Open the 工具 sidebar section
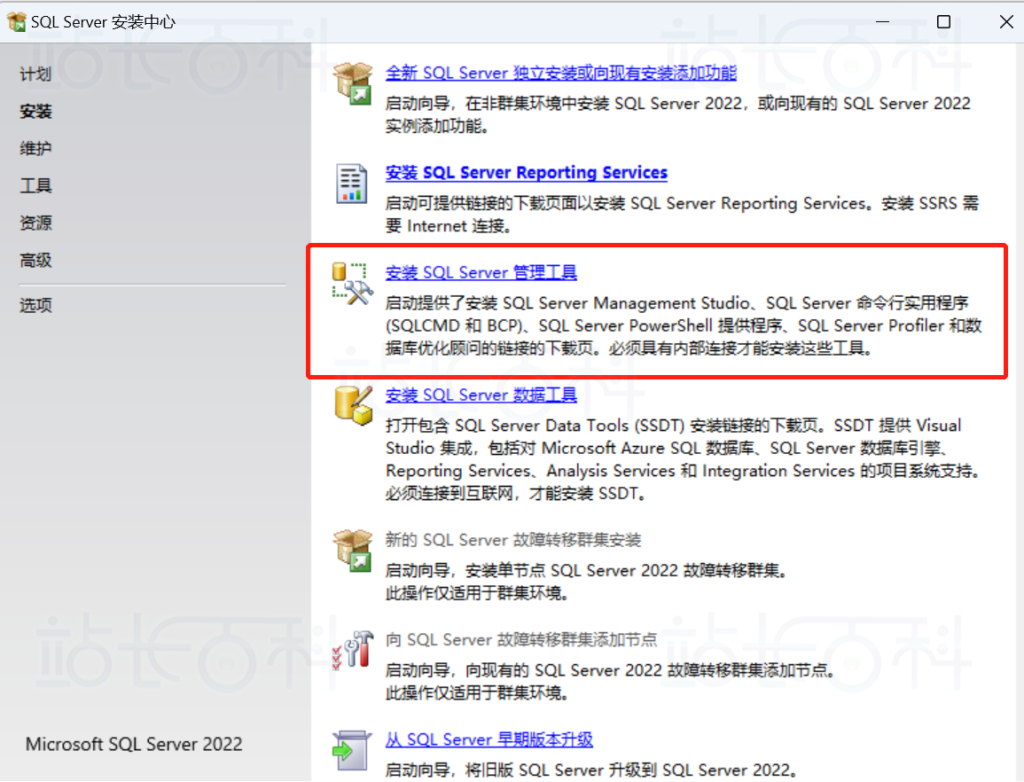Screen dimensions: 1024x782 35,186
